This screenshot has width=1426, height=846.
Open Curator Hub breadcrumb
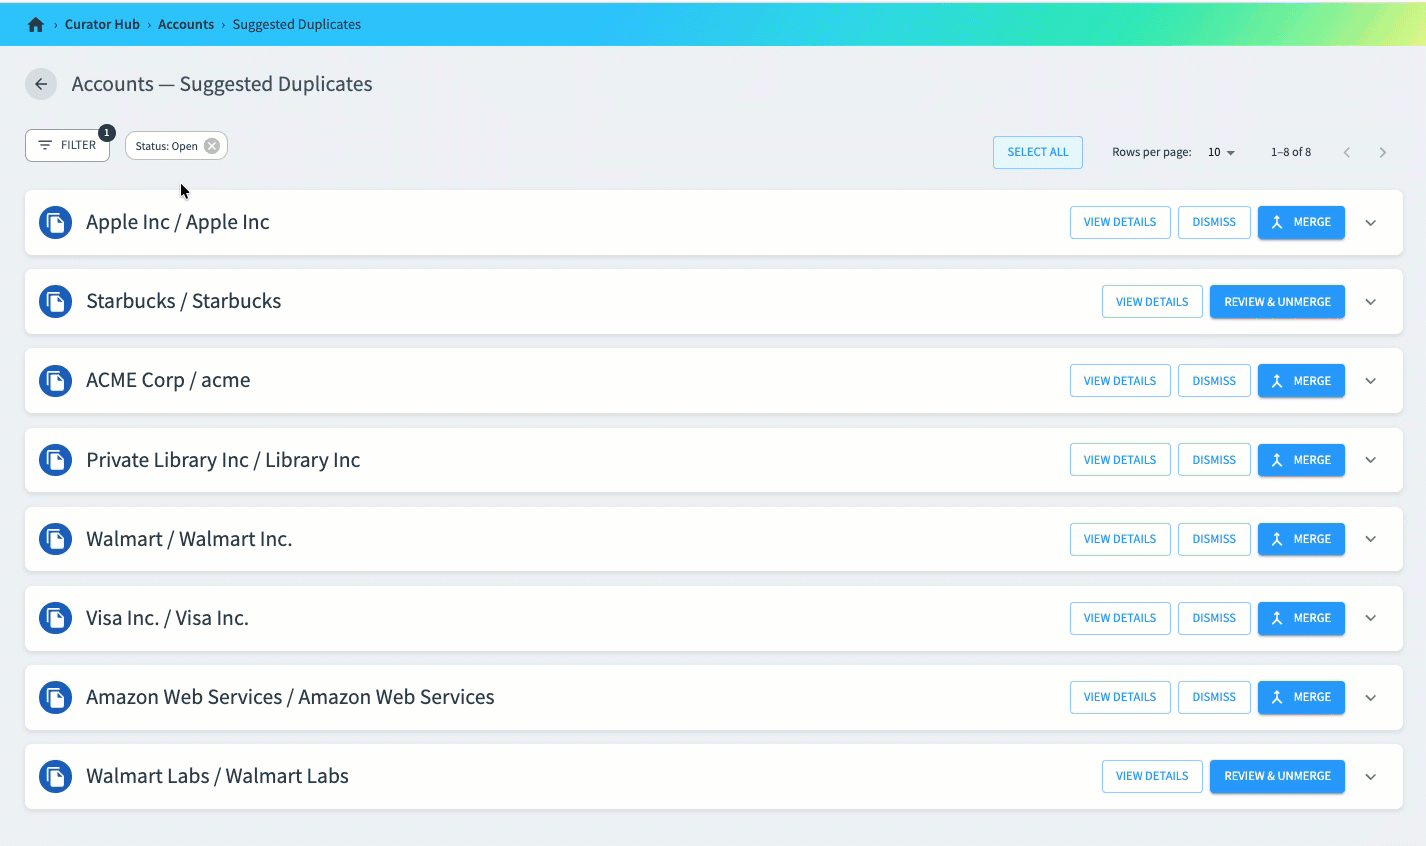tap(102, 24)
